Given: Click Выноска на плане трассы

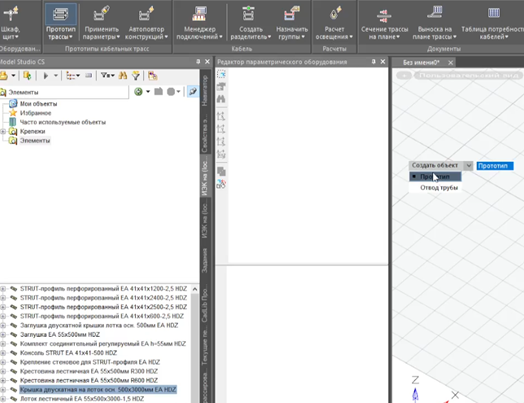Looking at the screenshot, I should click(x=434, y=22).
